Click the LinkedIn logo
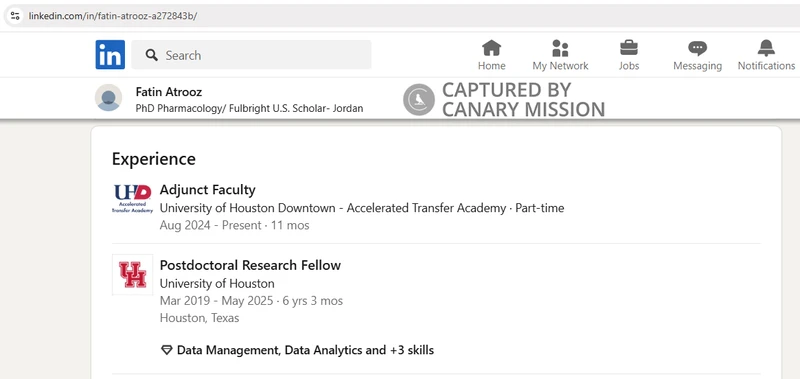This screenshot has width=800, height=379. 110,55
